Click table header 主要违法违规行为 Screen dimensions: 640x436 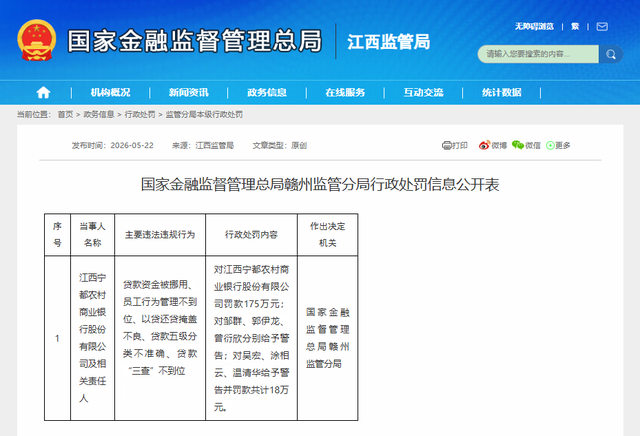(x=160, y=235)
